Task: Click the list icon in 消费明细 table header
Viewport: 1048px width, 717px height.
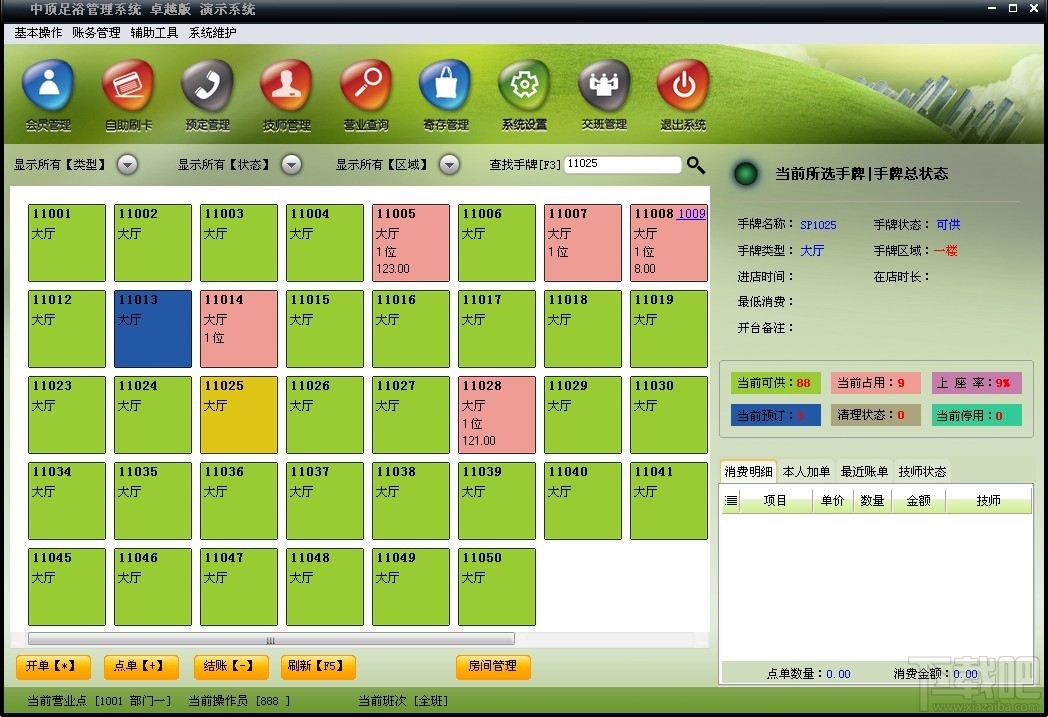Action: [731, 500]
